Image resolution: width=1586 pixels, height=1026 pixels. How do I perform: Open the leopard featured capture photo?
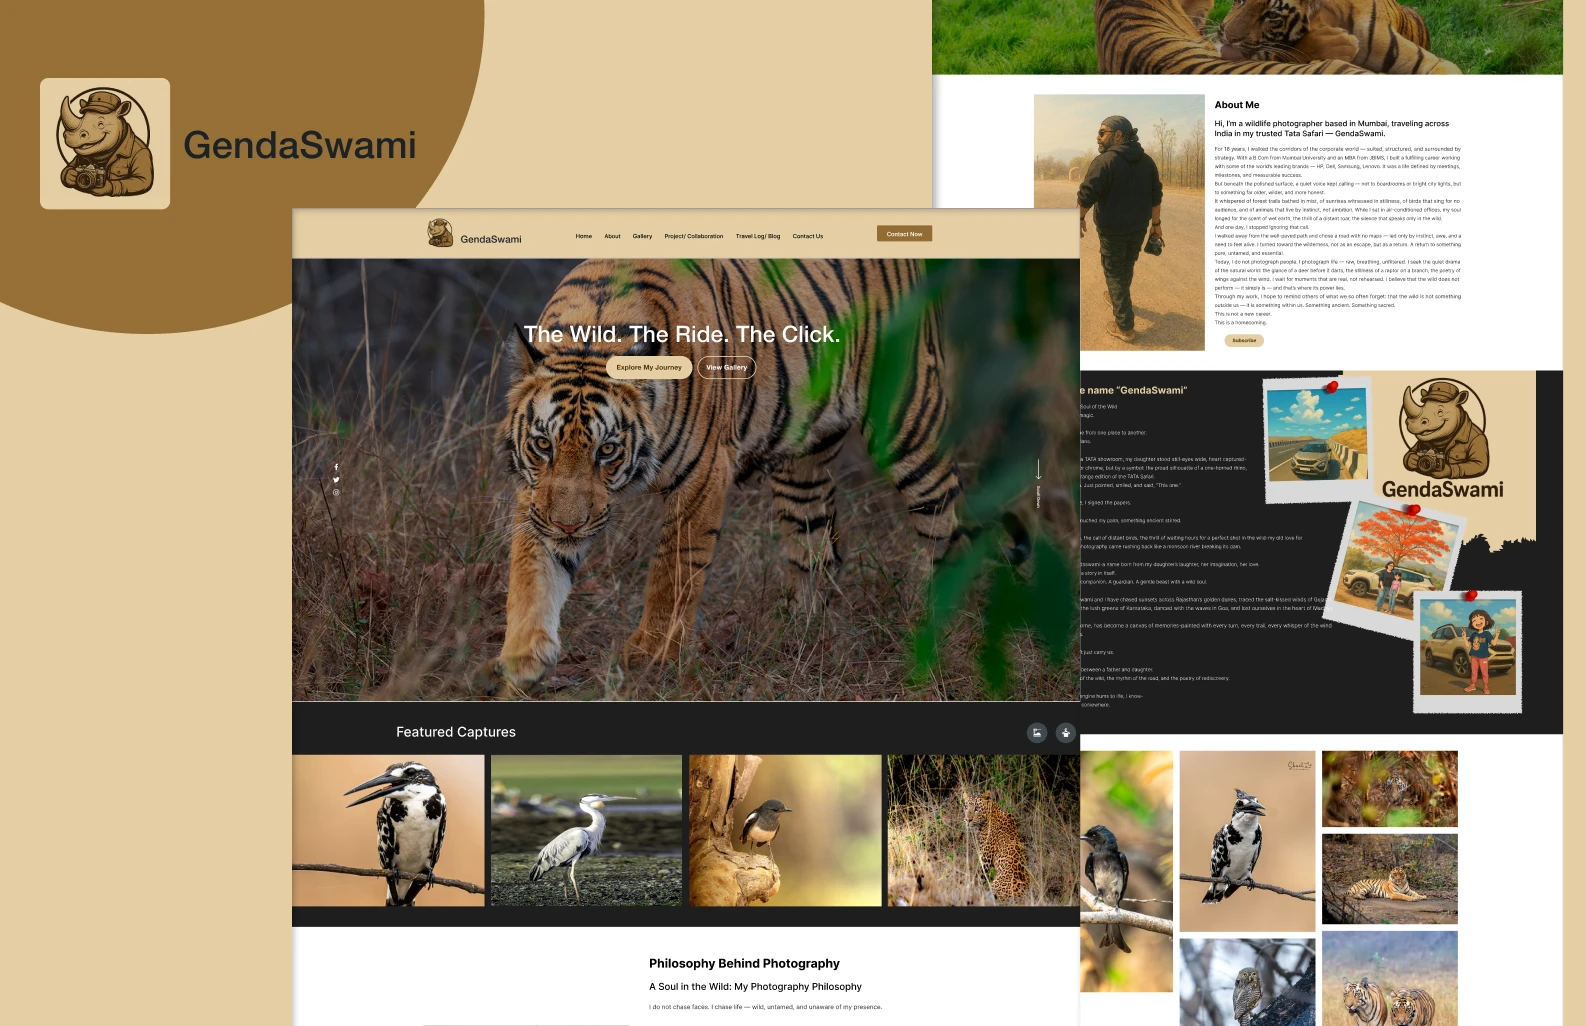[983, 831]
